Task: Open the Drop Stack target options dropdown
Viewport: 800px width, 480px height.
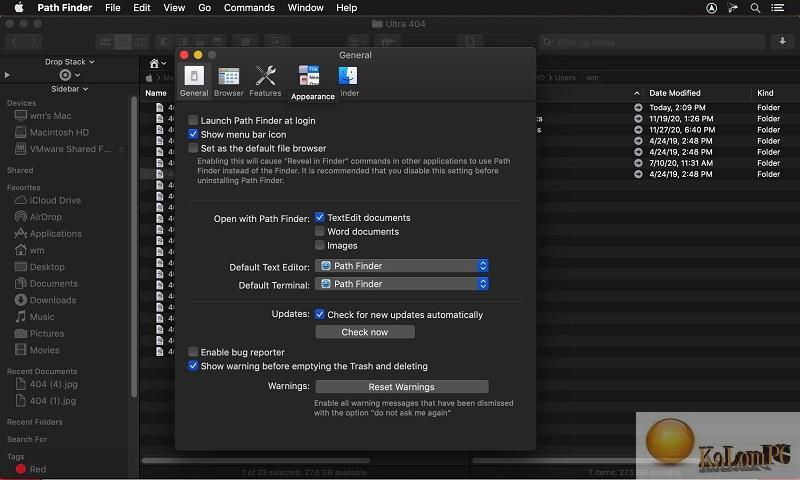Action: coord(69,75)
